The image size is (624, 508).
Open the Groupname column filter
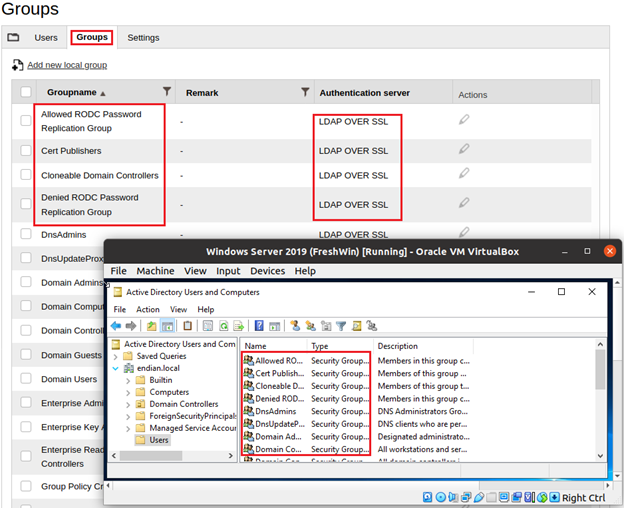(167, 91)
